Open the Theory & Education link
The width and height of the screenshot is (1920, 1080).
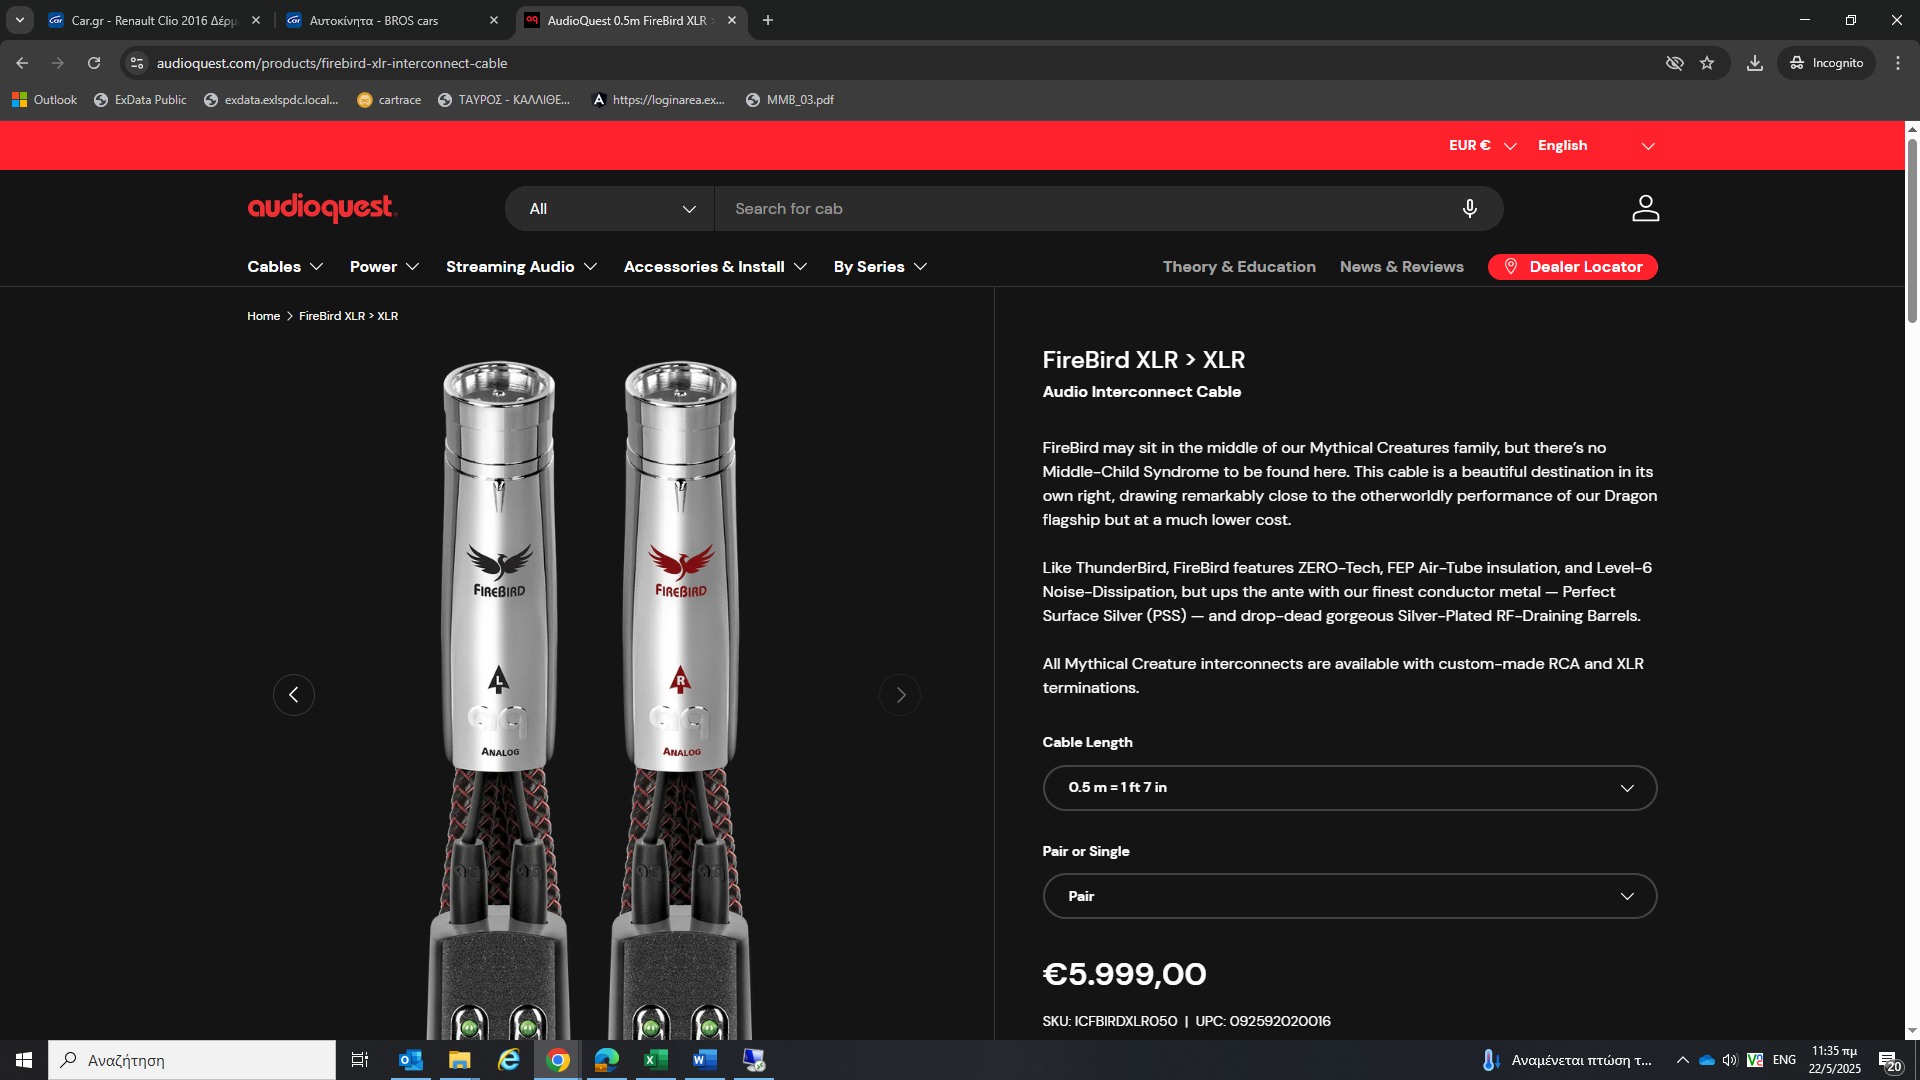pos(1239,267)
